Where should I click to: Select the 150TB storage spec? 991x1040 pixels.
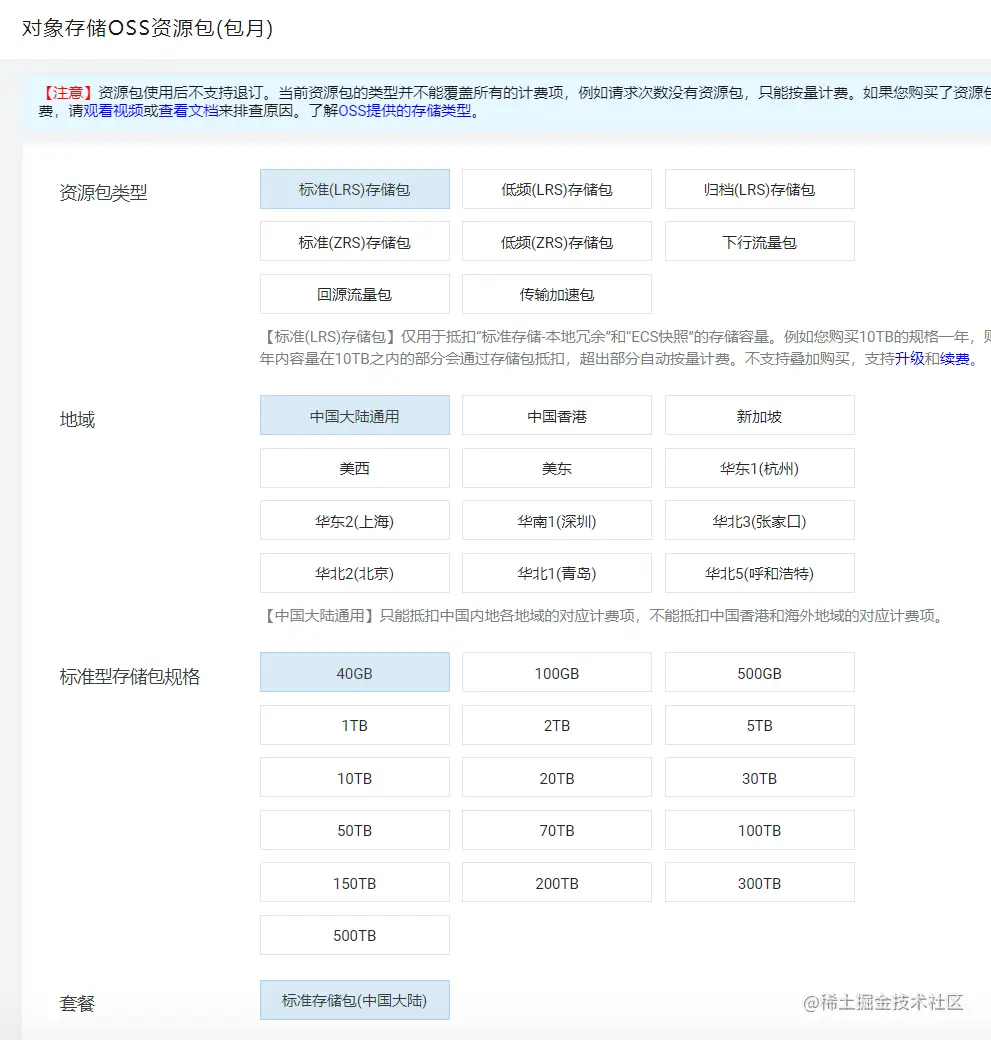pyautogui.click(x=354, y=883)
